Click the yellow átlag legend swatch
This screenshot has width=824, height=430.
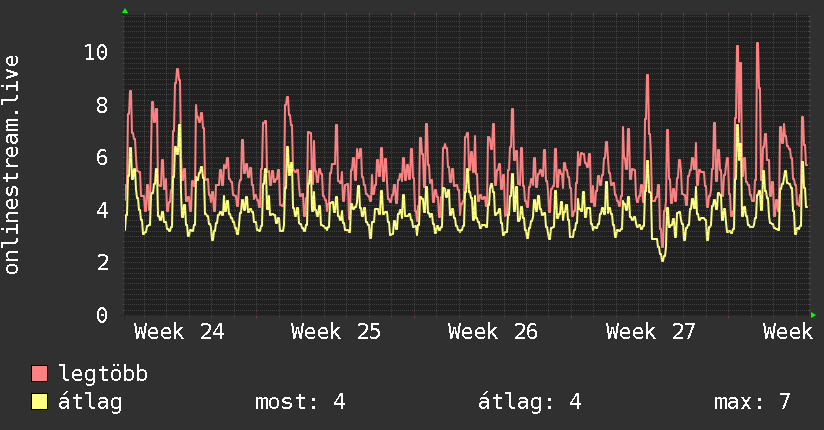pos(39,401)
